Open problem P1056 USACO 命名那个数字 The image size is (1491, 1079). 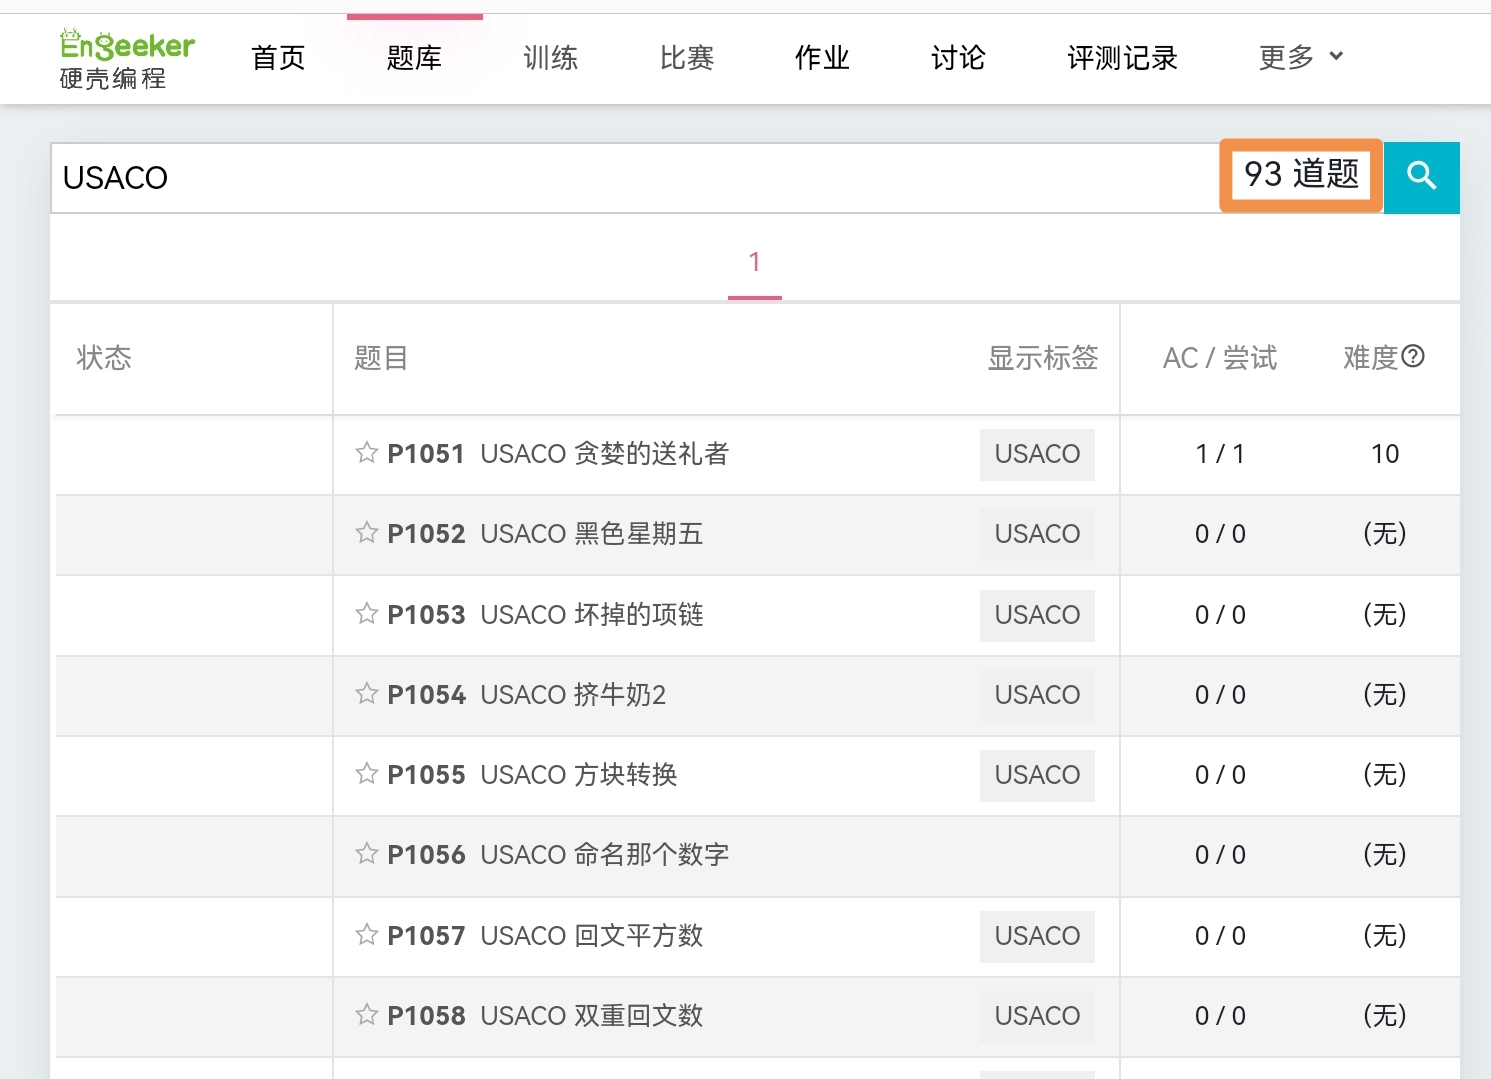[558, 855]
